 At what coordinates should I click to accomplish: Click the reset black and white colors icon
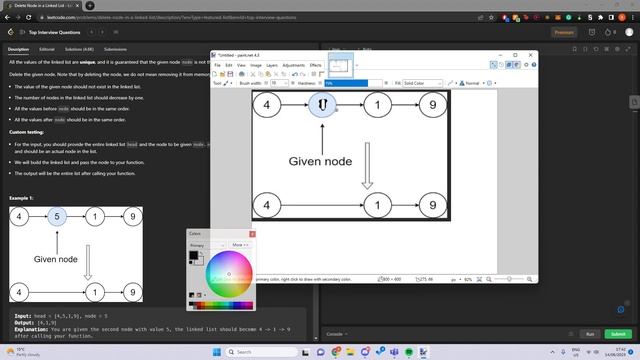click(x=191, y=262)
